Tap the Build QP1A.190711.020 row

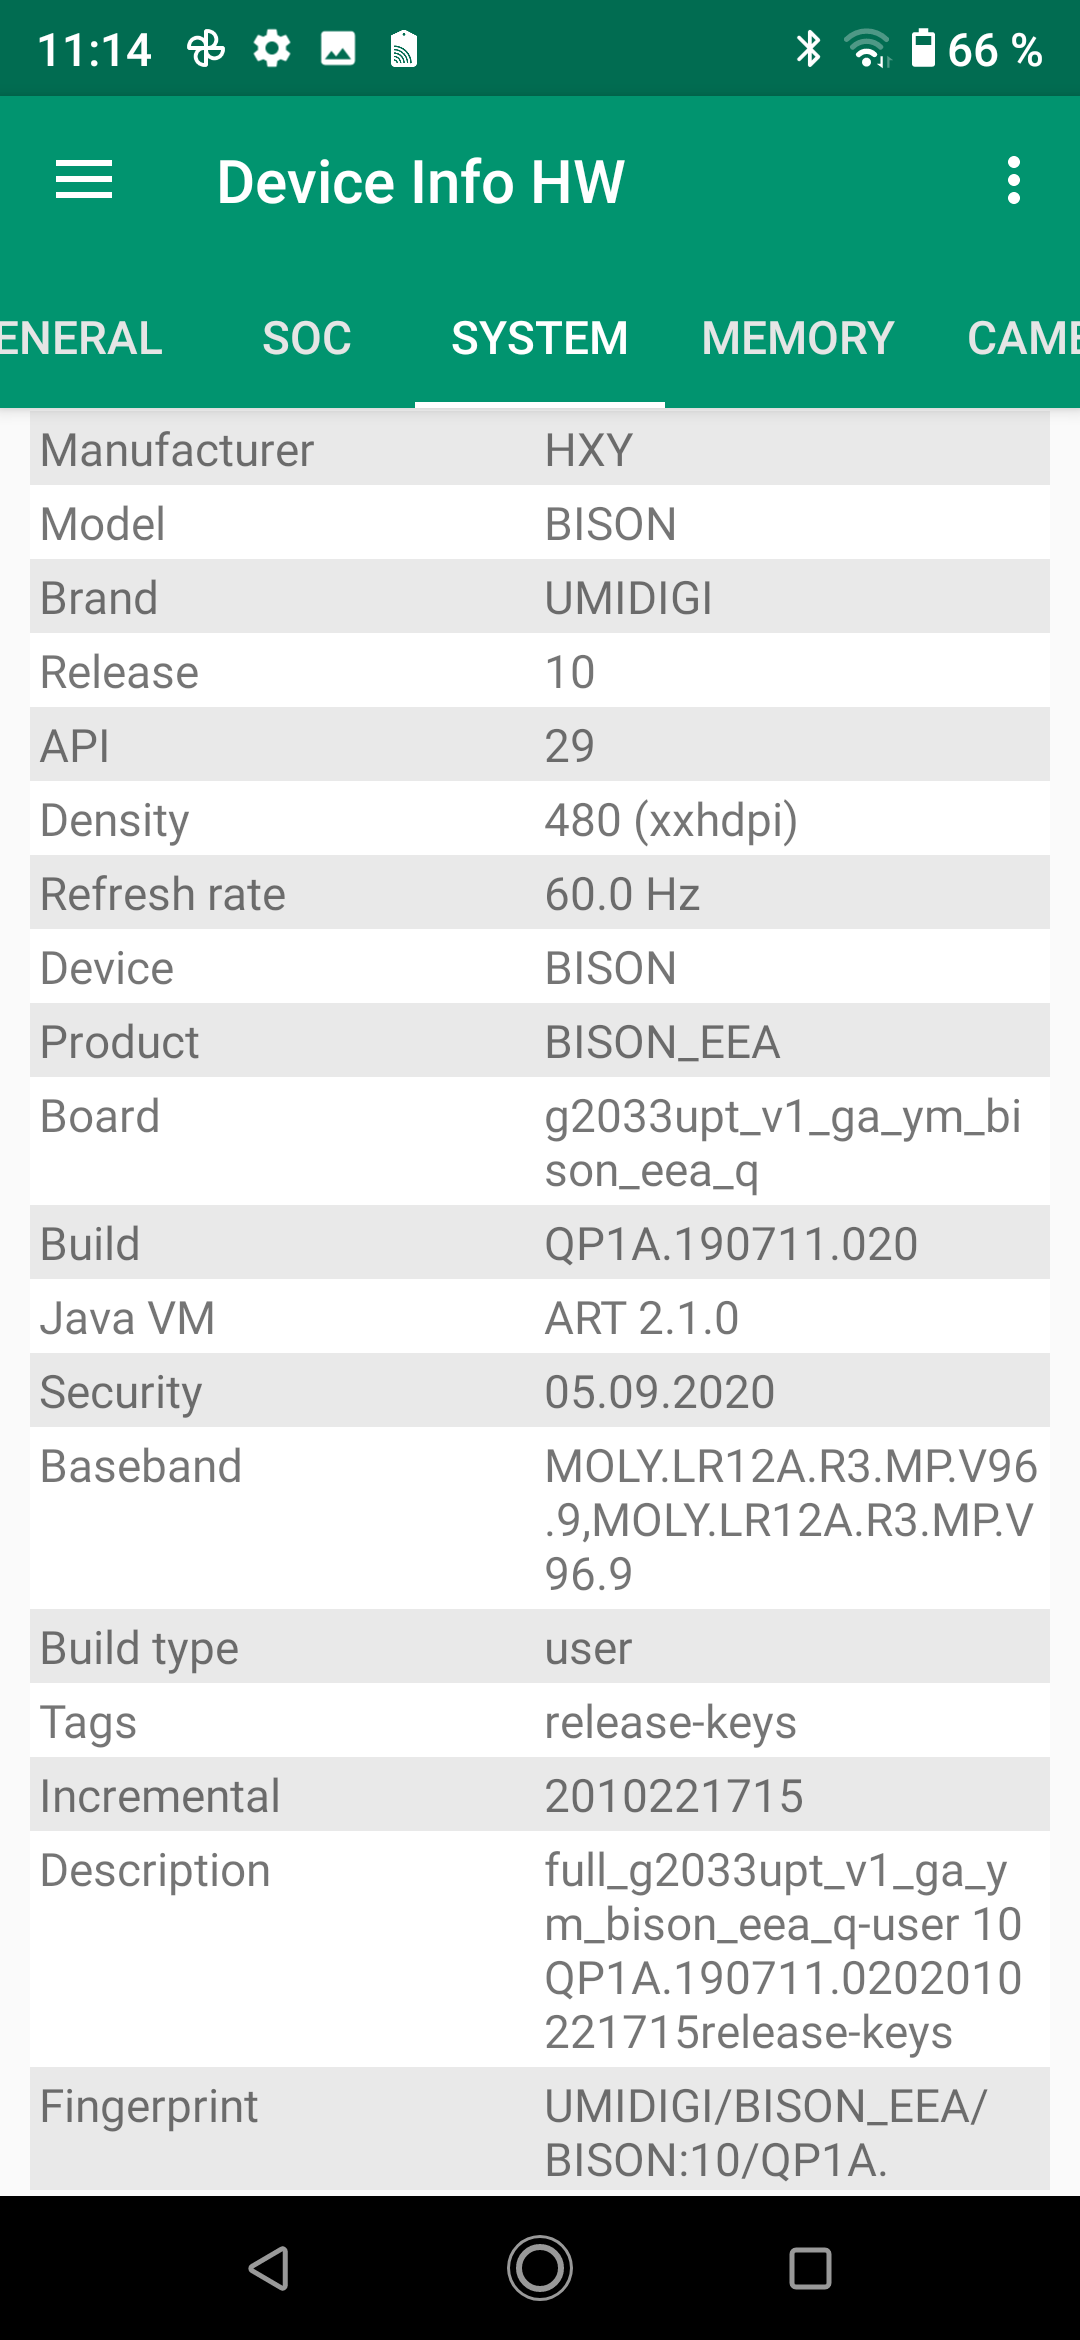(x=540, y=1244)
